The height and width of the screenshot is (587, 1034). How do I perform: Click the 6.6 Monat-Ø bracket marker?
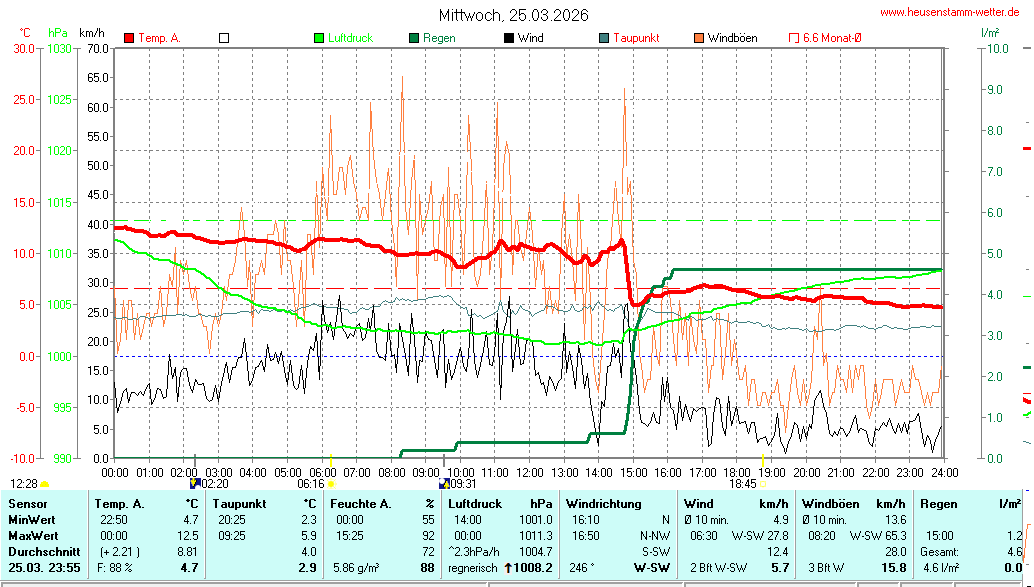pyautogui.click(x=794, y=38)
